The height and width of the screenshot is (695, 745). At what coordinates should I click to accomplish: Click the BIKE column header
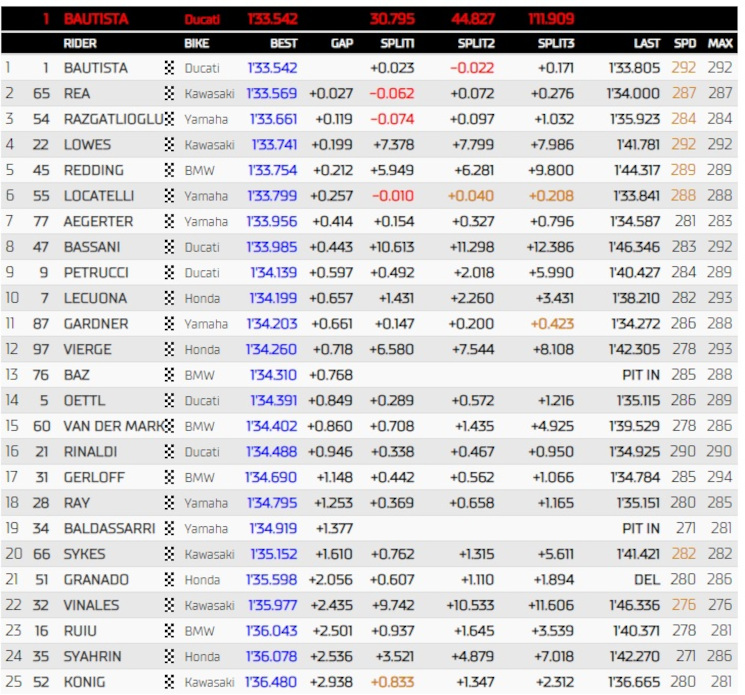[x=197, y=44]
